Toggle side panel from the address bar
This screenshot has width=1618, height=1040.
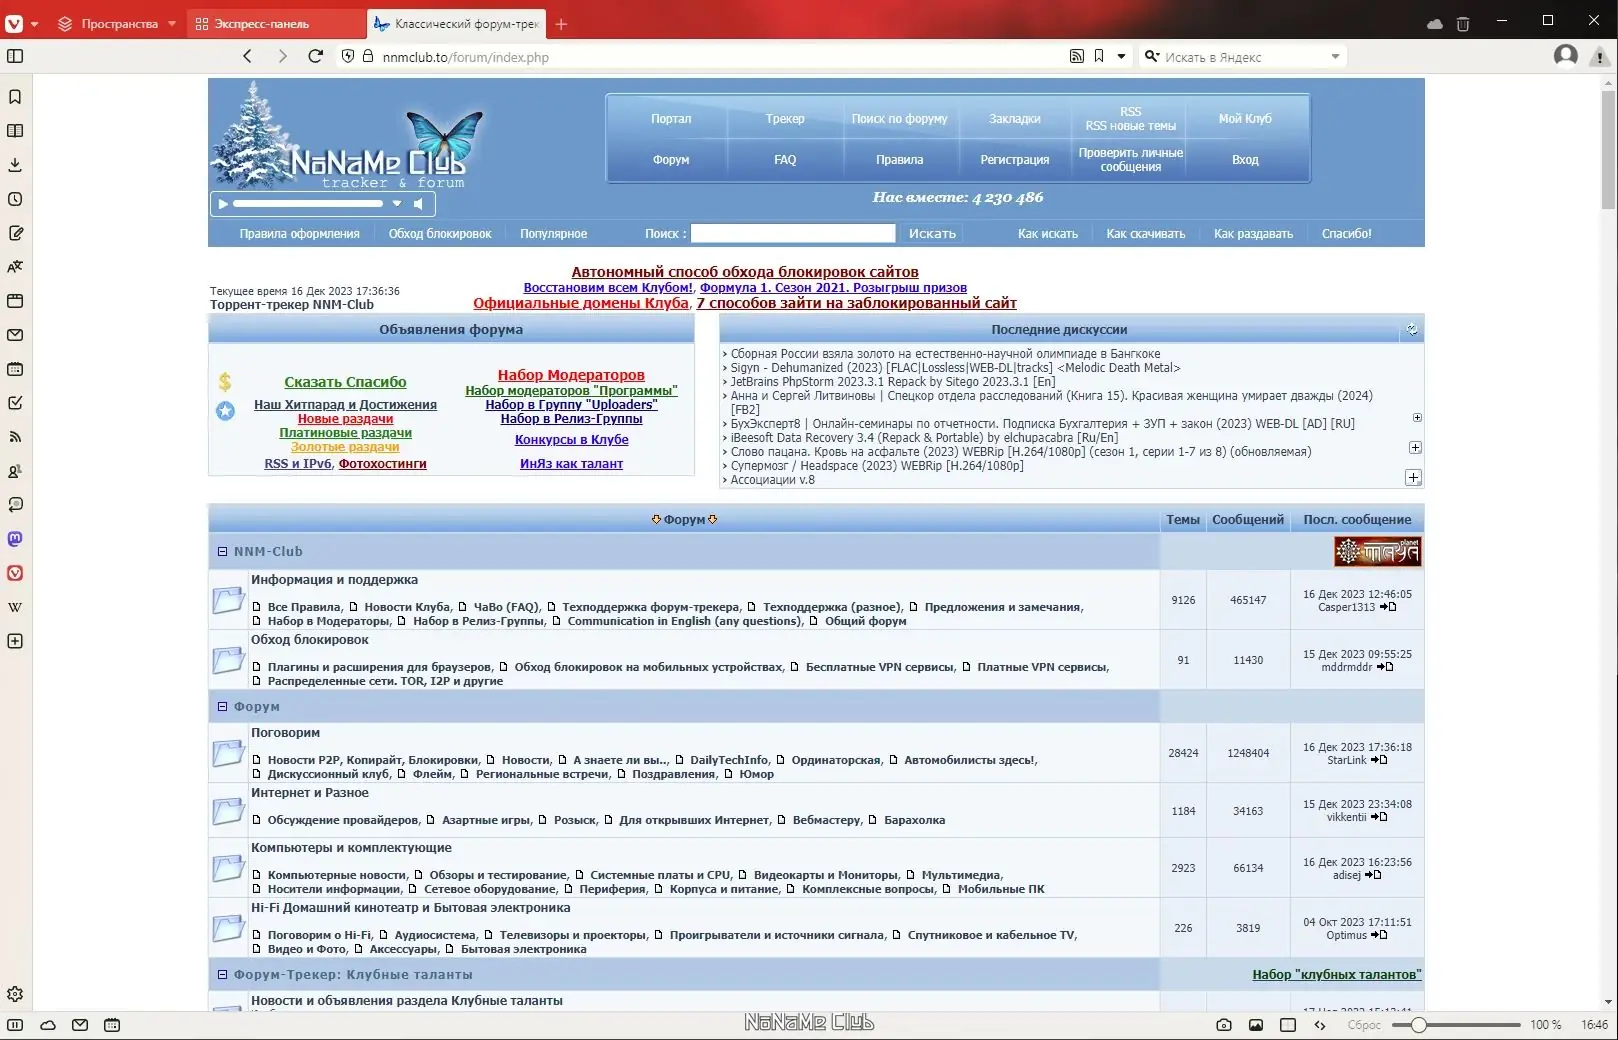click(x=15, y=56)
